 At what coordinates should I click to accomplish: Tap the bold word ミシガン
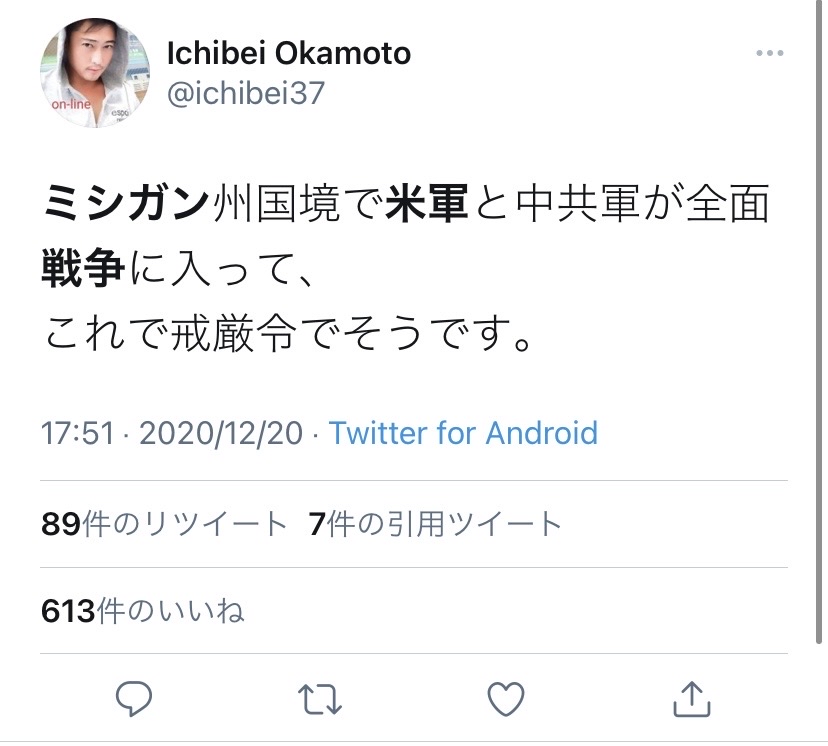pyautogui.click(x=127, y=203)
